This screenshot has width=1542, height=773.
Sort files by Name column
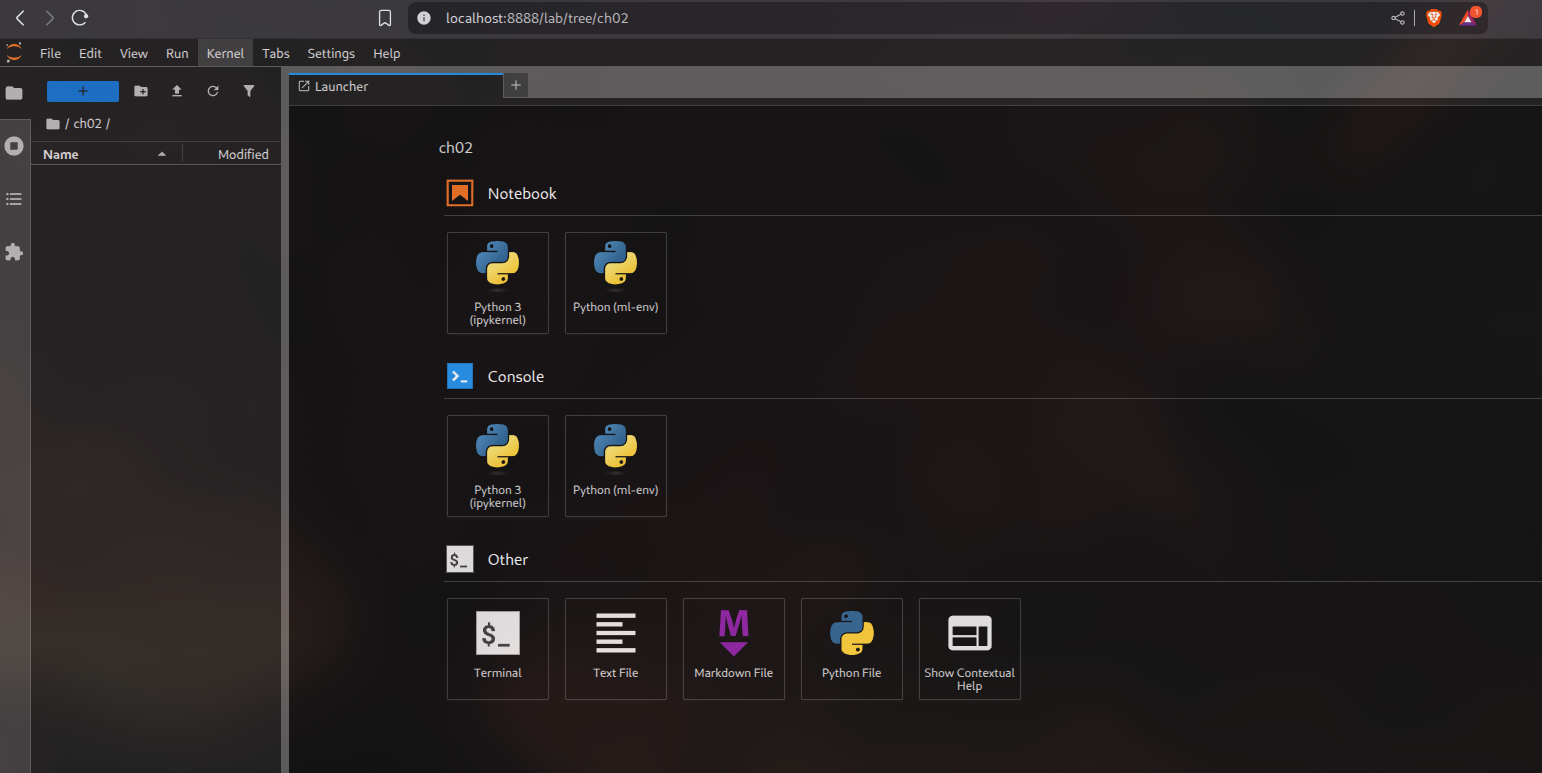[x=61, y=154]
